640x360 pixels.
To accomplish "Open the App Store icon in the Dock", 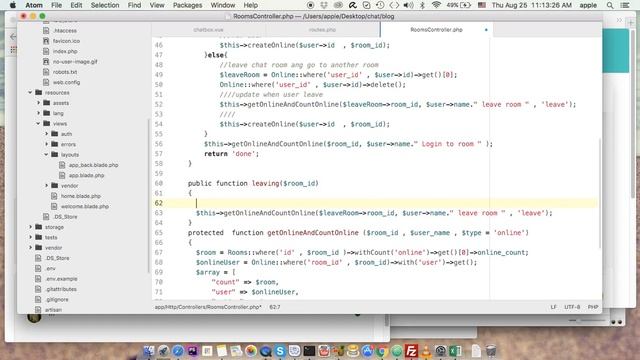I will pos(367,351).
